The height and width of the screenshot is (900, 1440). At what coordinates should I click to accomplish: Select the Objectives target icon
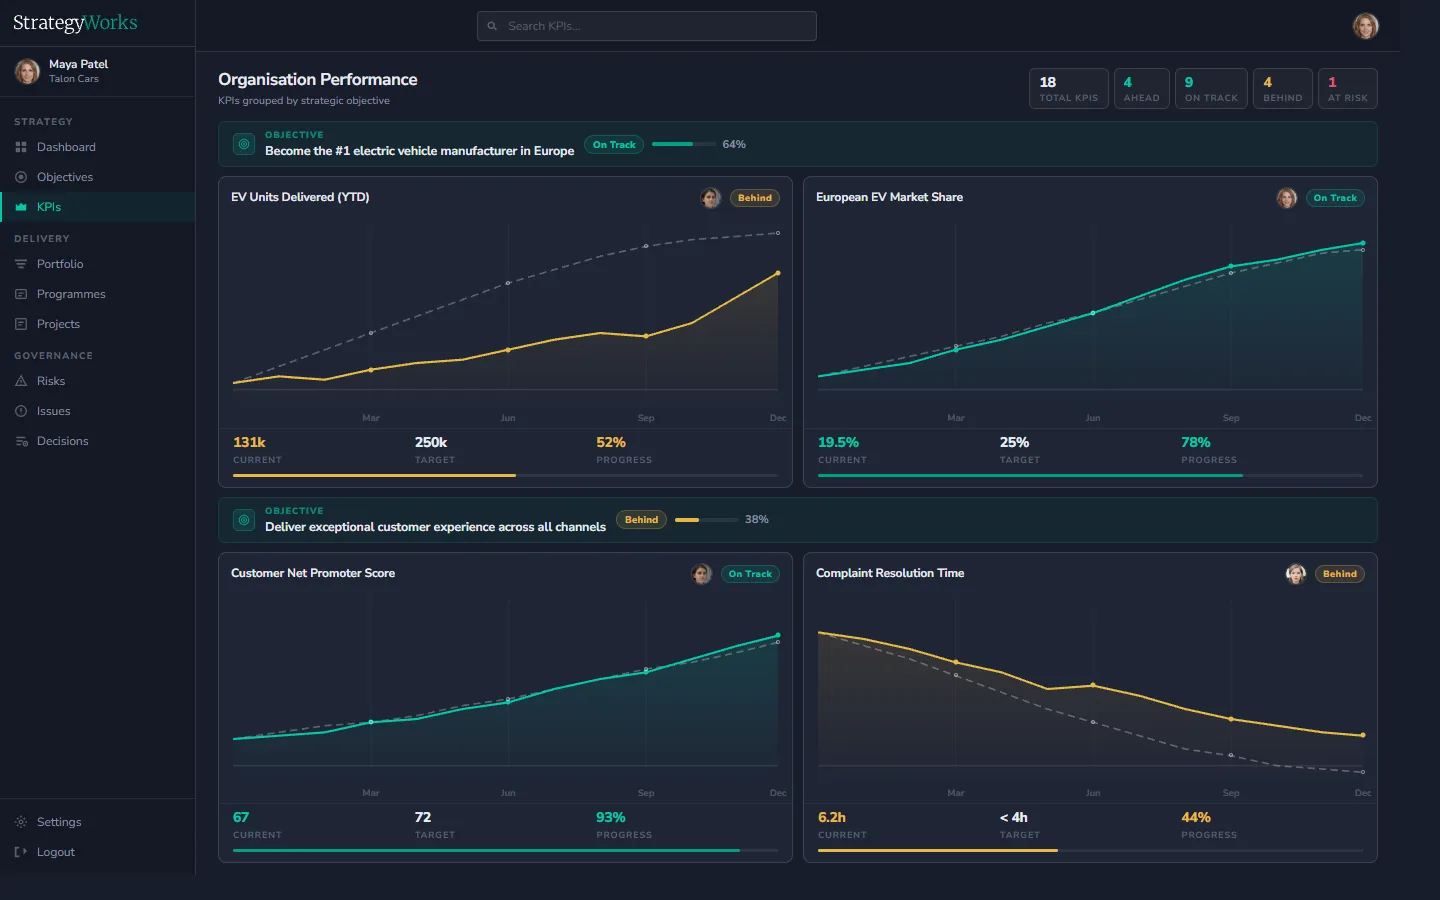(x=22, y=176)
